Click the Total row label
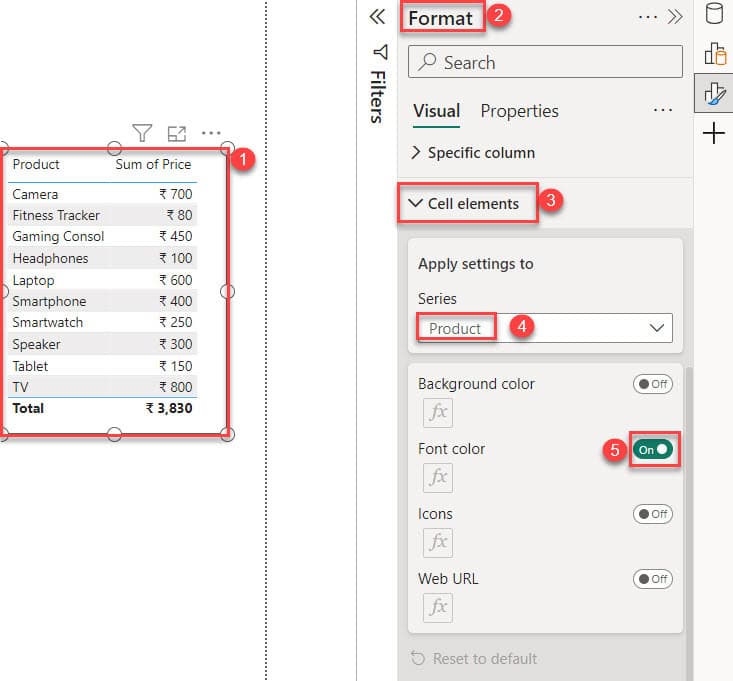Screen dimensions: 733x681 (28, 408)
